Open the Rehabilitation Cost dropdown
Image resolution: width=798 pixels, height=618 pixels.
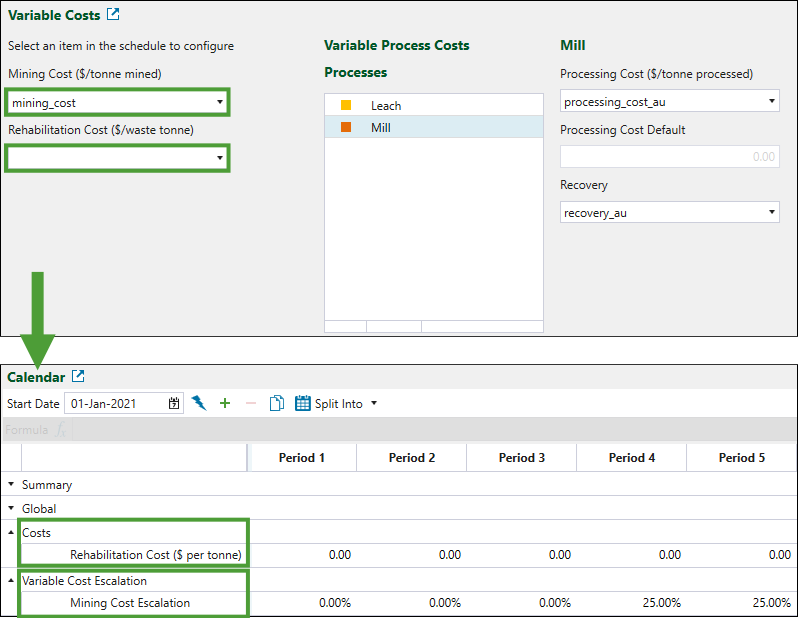click(x=219, y=158)
